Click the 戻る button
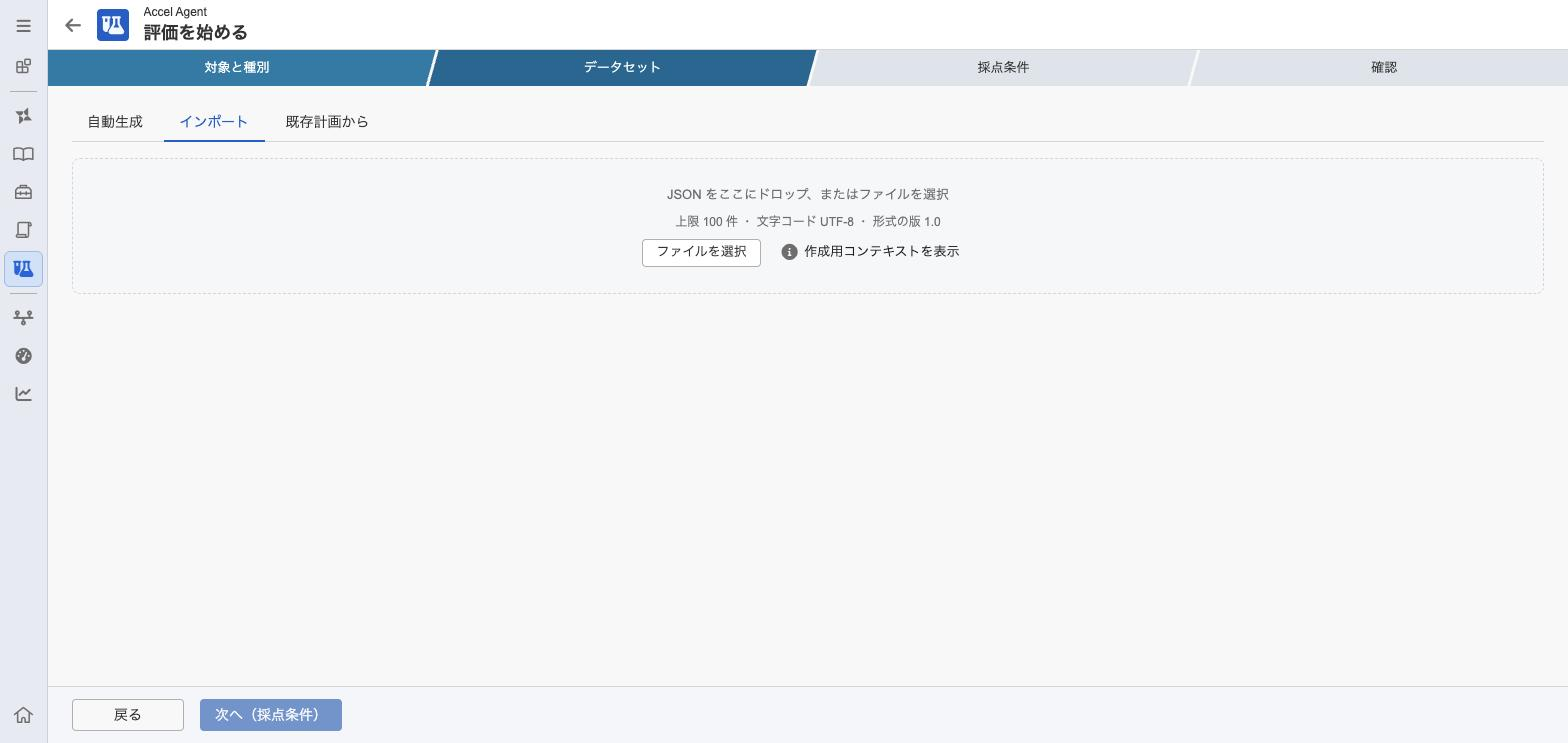This screenshot has width=1568, height=743. point(128,715)
